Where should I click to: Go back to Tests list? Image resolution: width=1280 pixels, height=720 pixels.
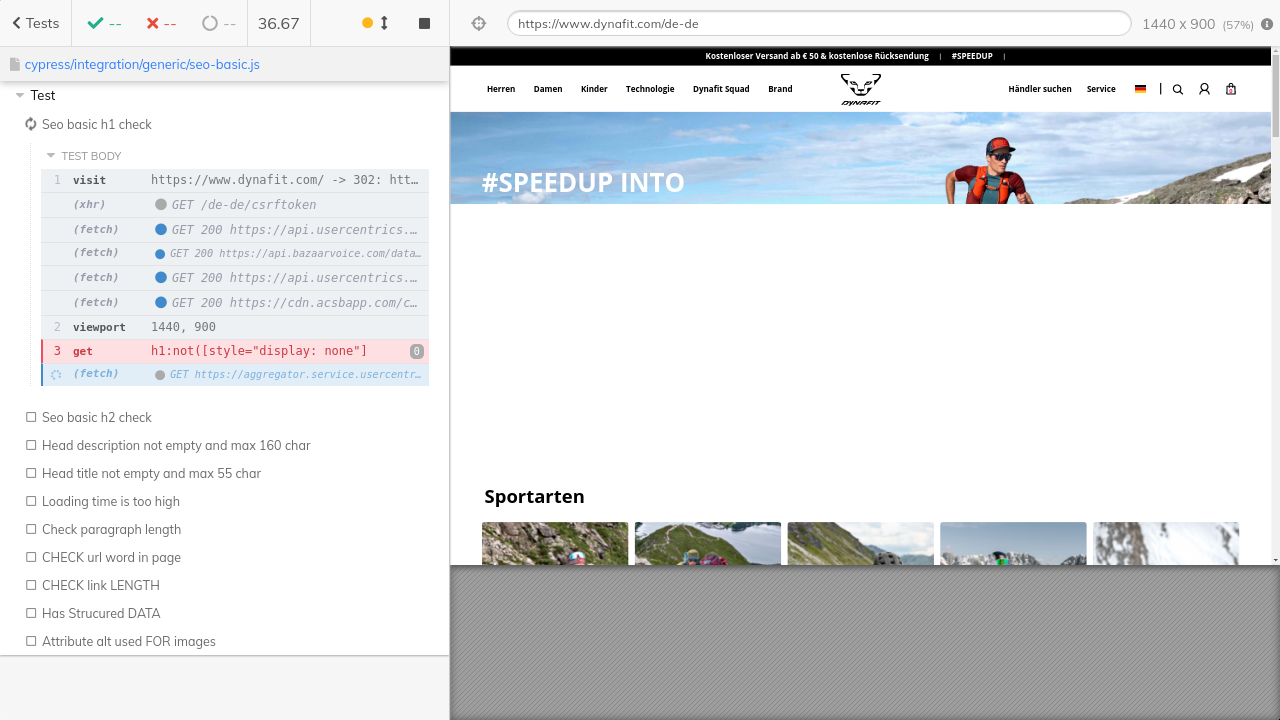coord(35,23)
